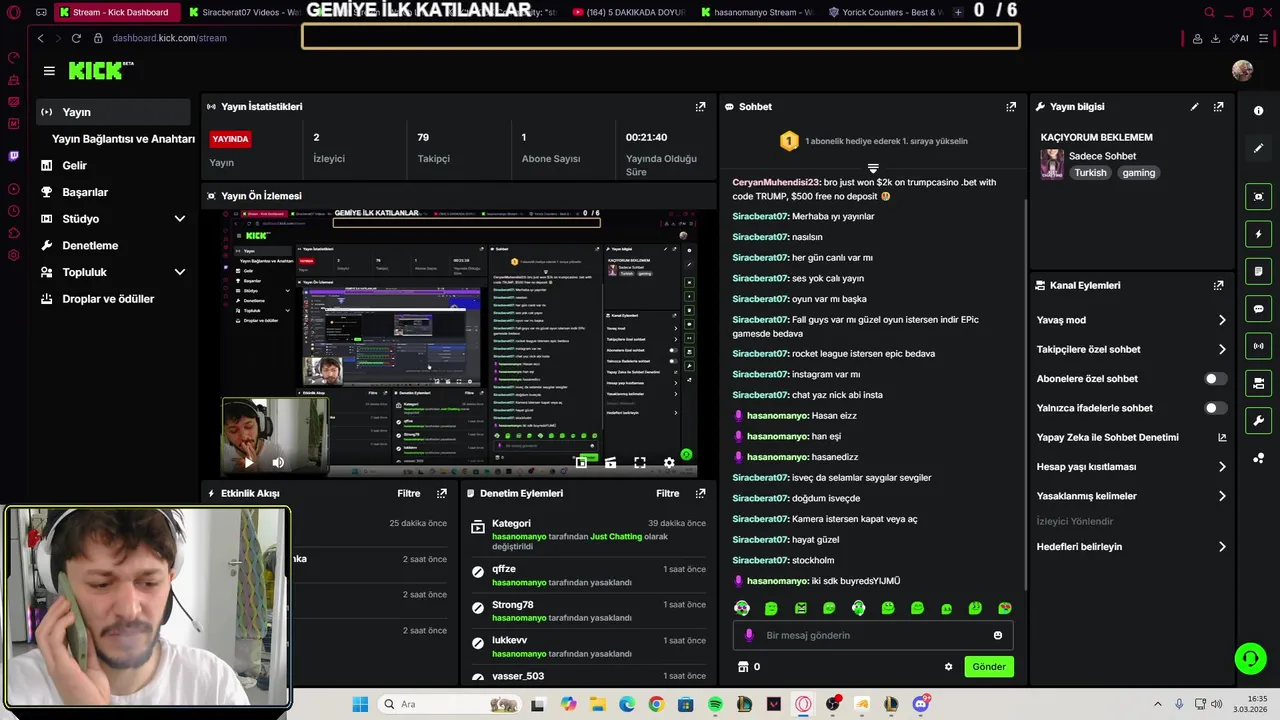Open Discord from the Windows taskbar
The height and width of the screenshot is (720, 1280).
pos(920,704)
